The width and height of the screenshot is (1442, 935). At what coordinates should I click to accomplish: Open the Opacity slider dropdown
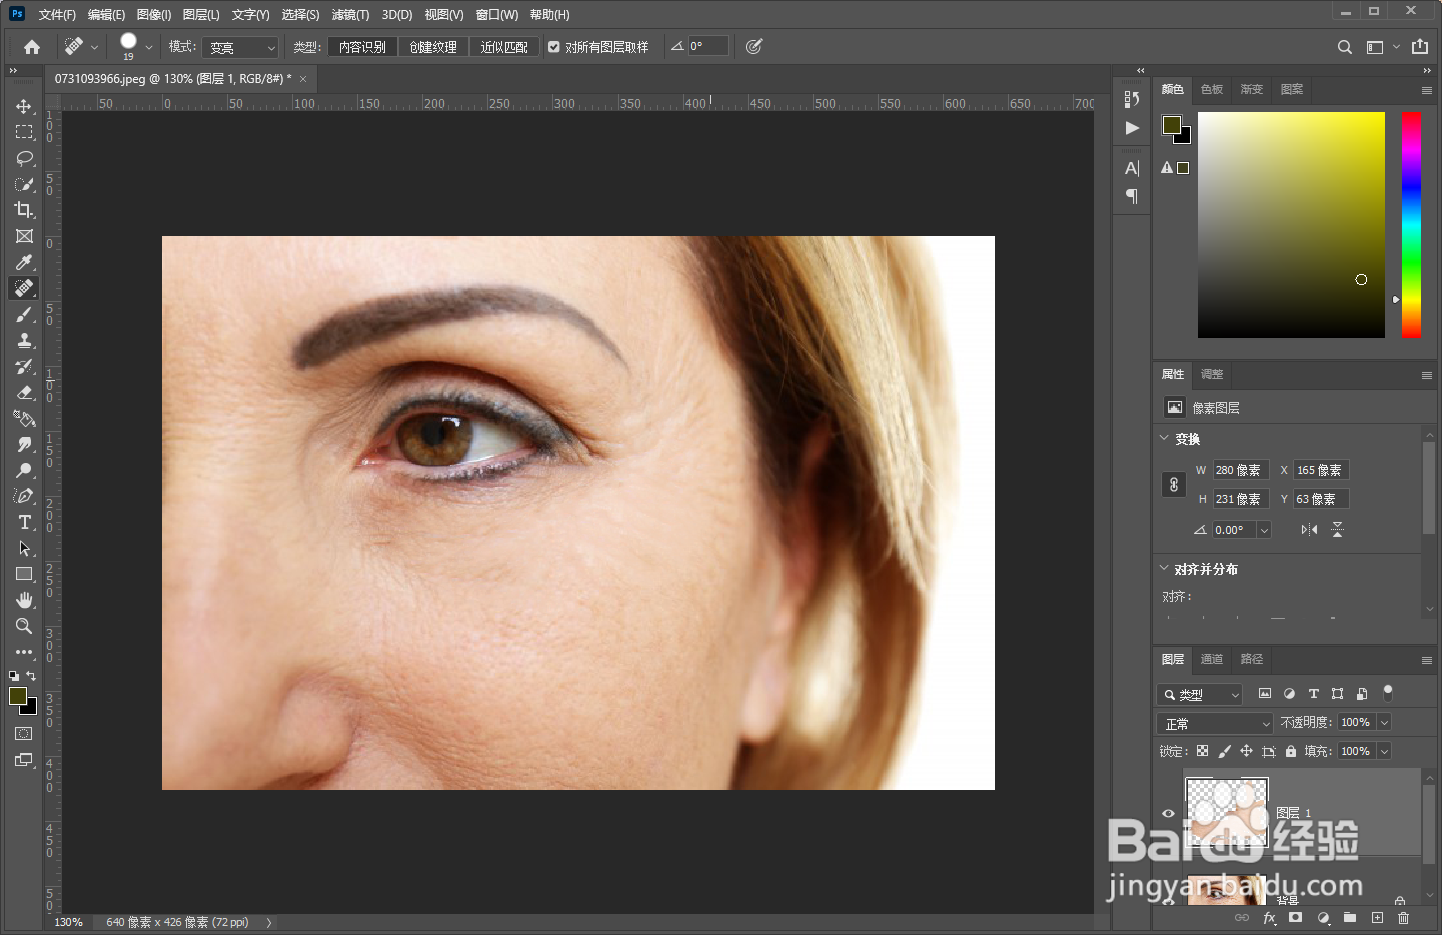pyautogui.click(x=1385, y=722)
